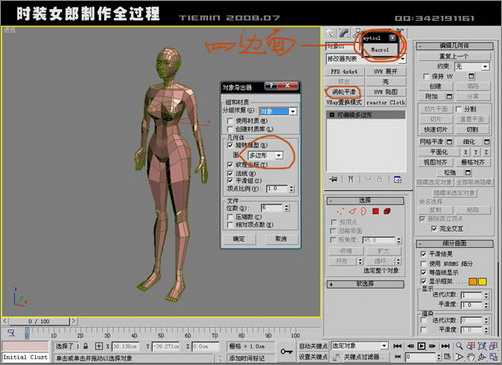Toggle 法线 checkbox in export dialog
Viewport: 502px width, 365px height.
pos(230,173)
